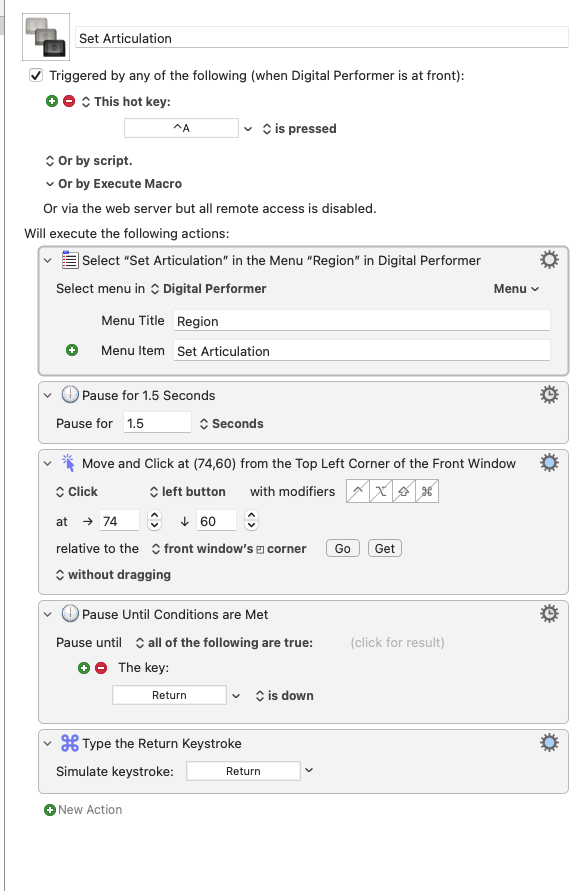Open gear menu for Type Return Keystroke action

pos(549,743)
